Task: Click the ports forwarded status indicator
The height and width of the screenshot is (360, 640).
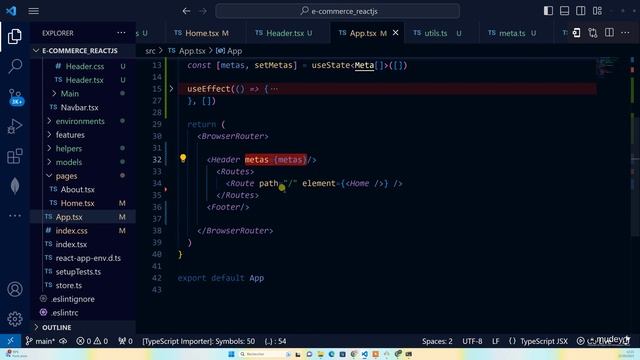Action: pyautogui.click(x=125, y=341)
